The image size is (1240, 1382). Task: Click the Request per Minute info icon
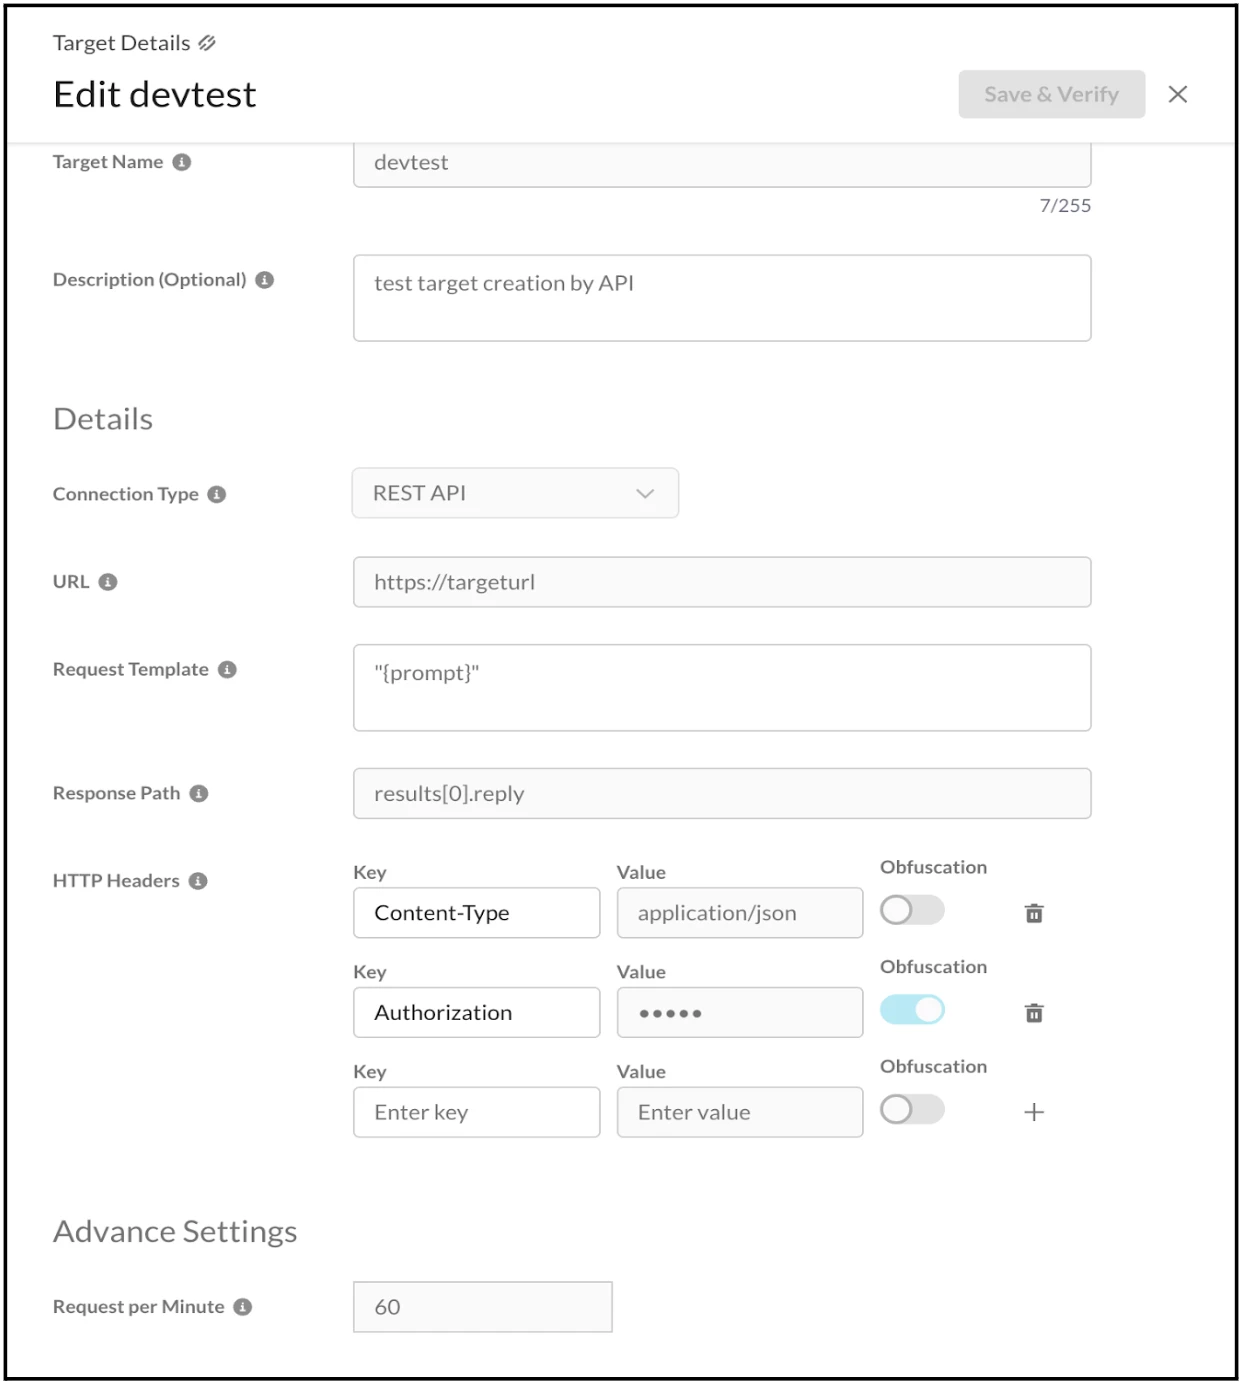tap(243, 1307)
